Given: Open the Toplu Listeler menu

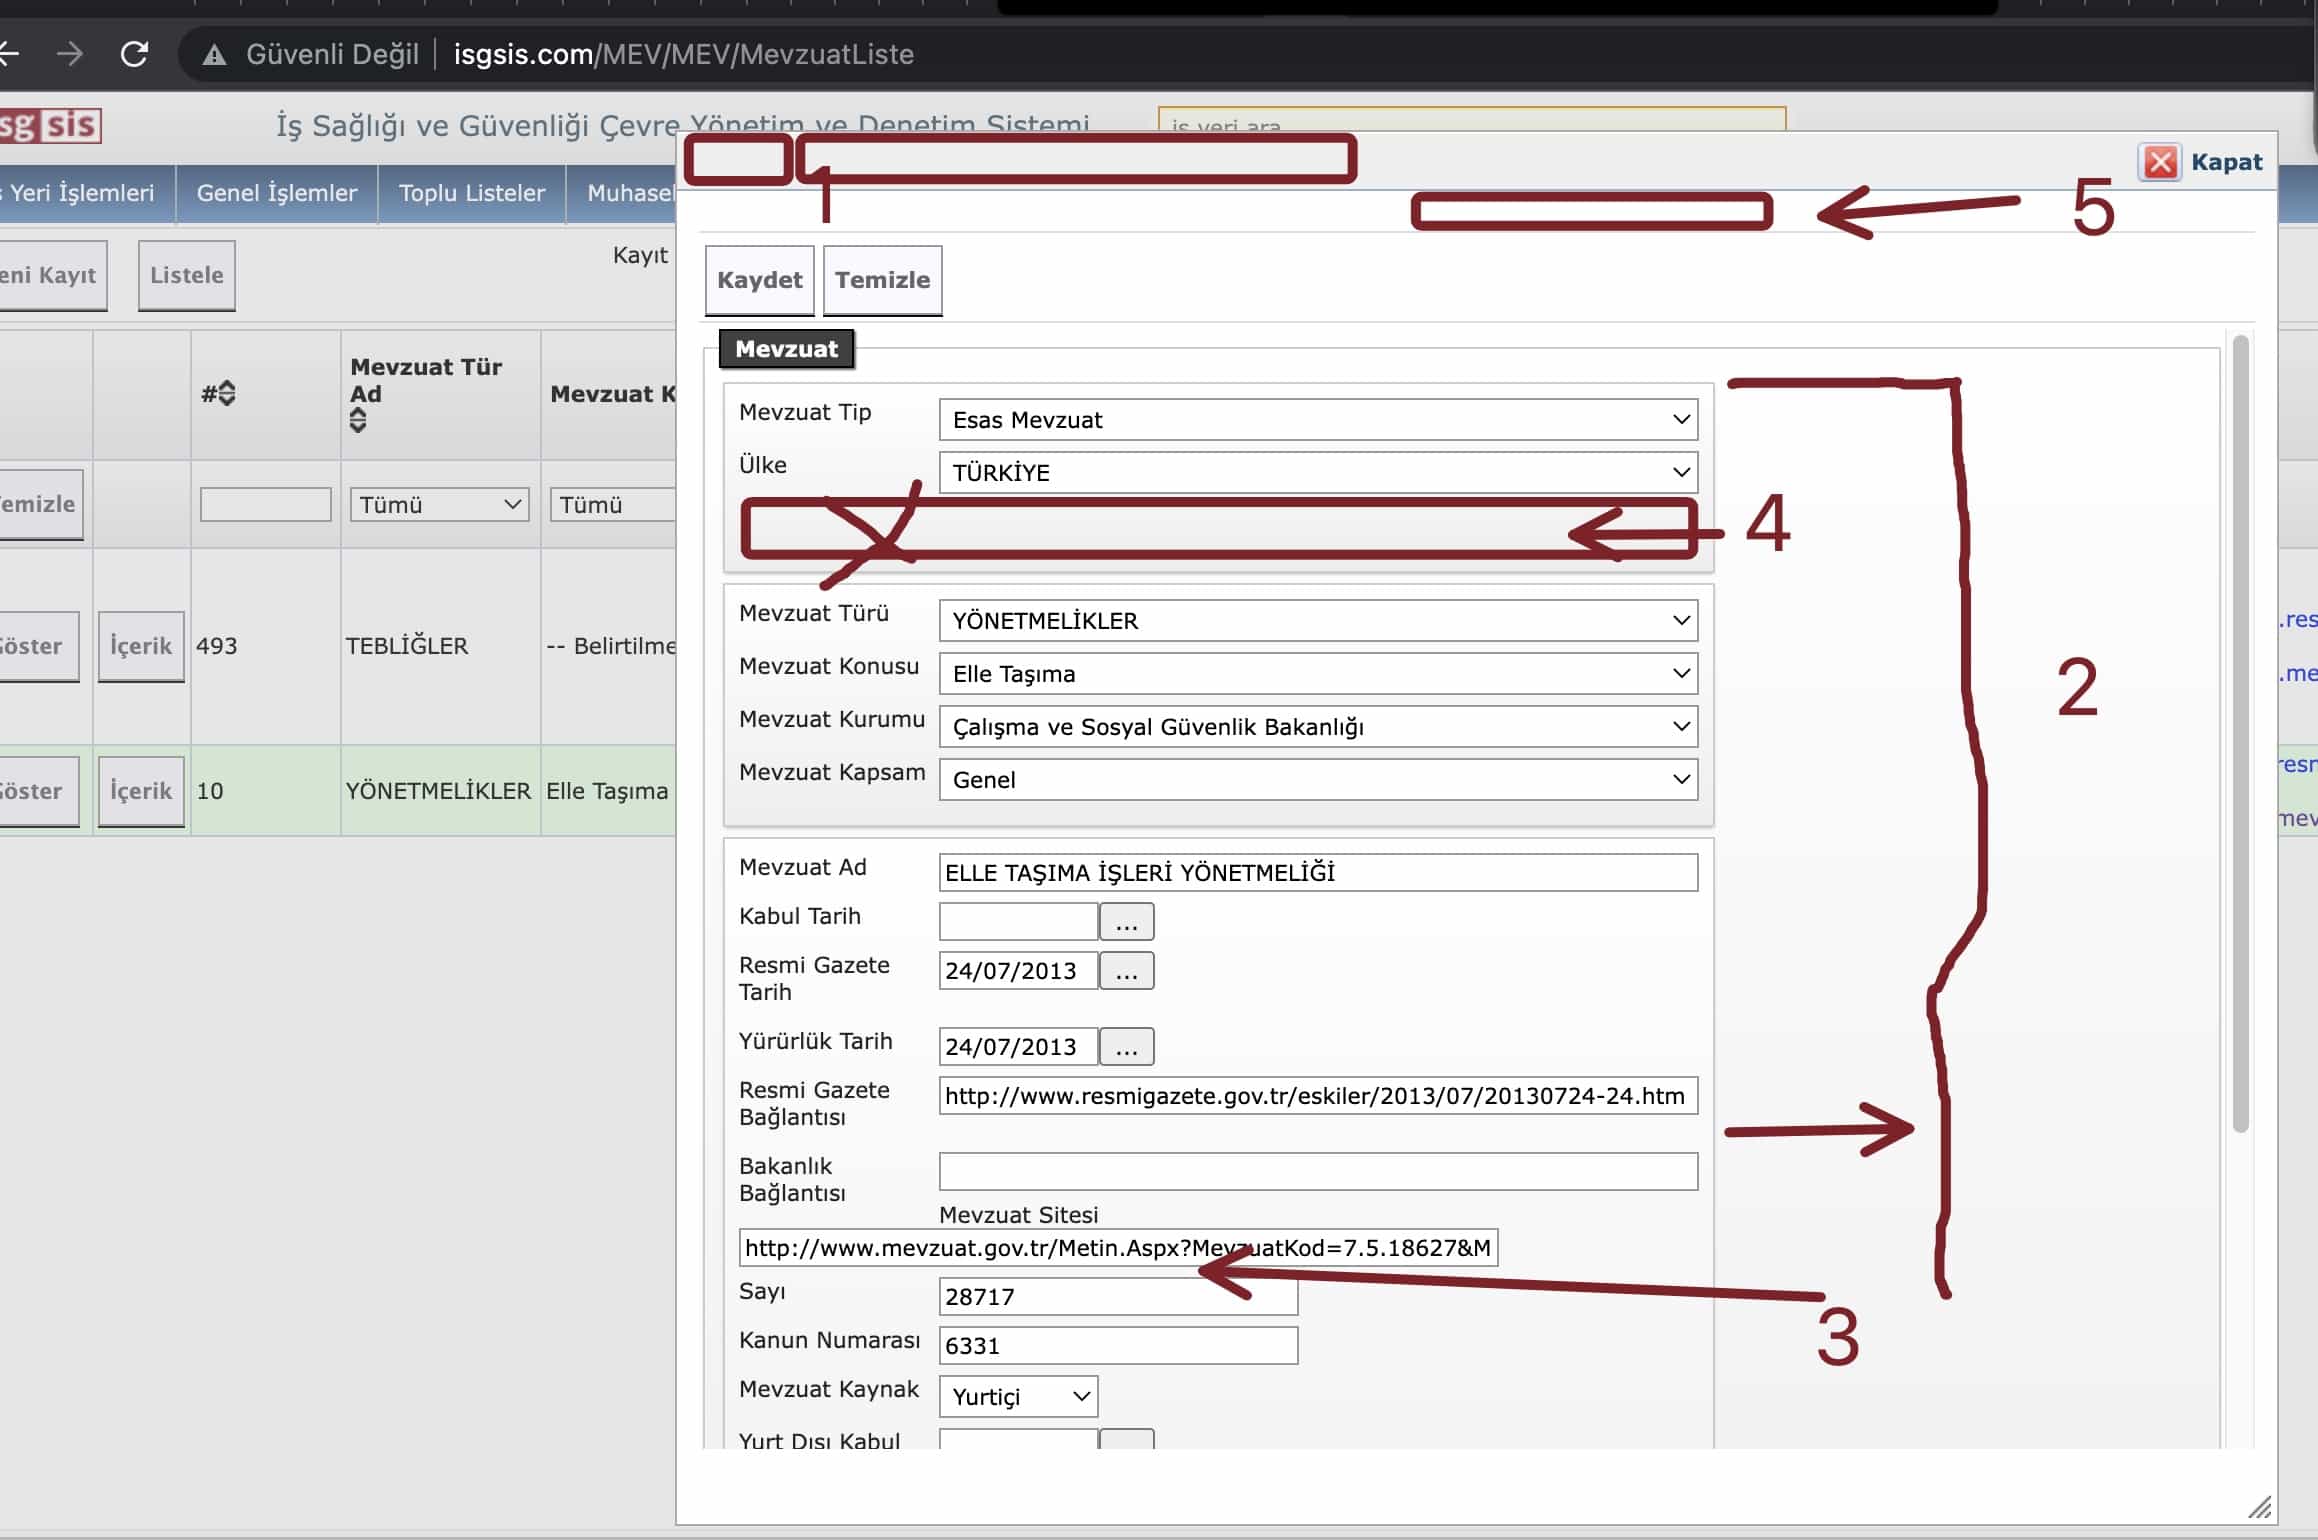Looking at the screenshot, I should coord(472,193).
